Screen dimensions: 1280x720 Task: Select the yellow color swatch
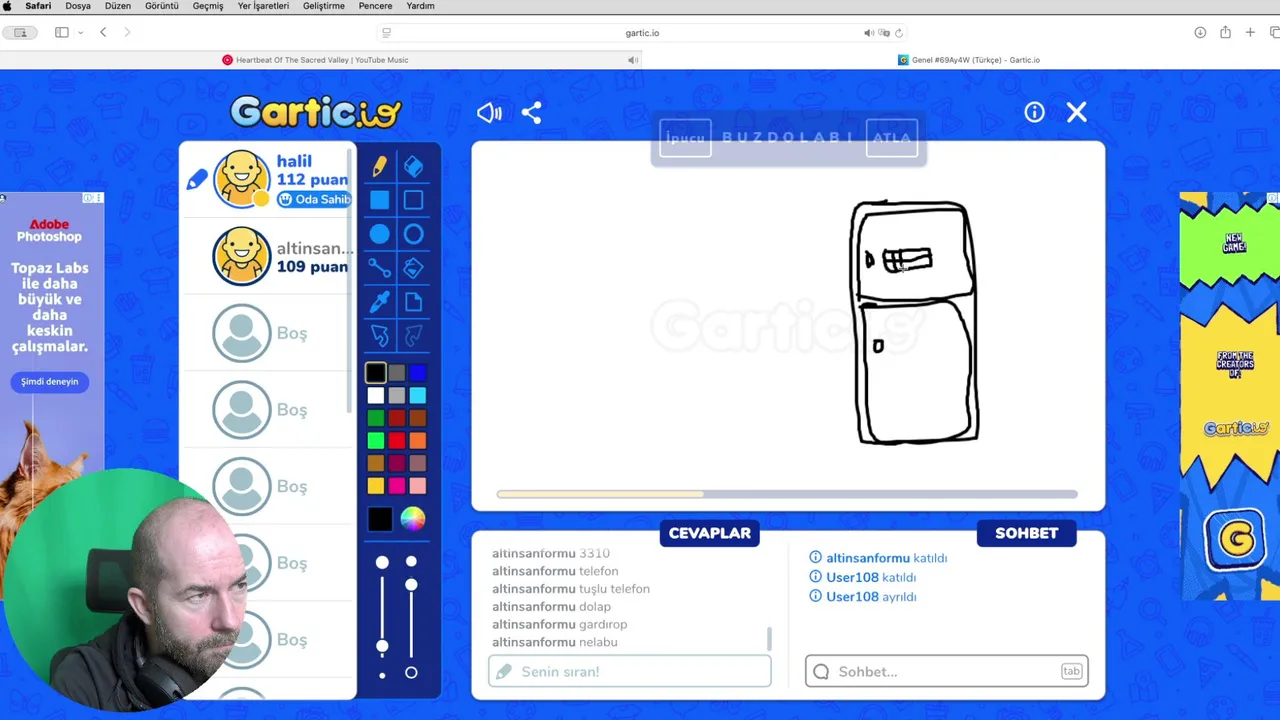376,486
